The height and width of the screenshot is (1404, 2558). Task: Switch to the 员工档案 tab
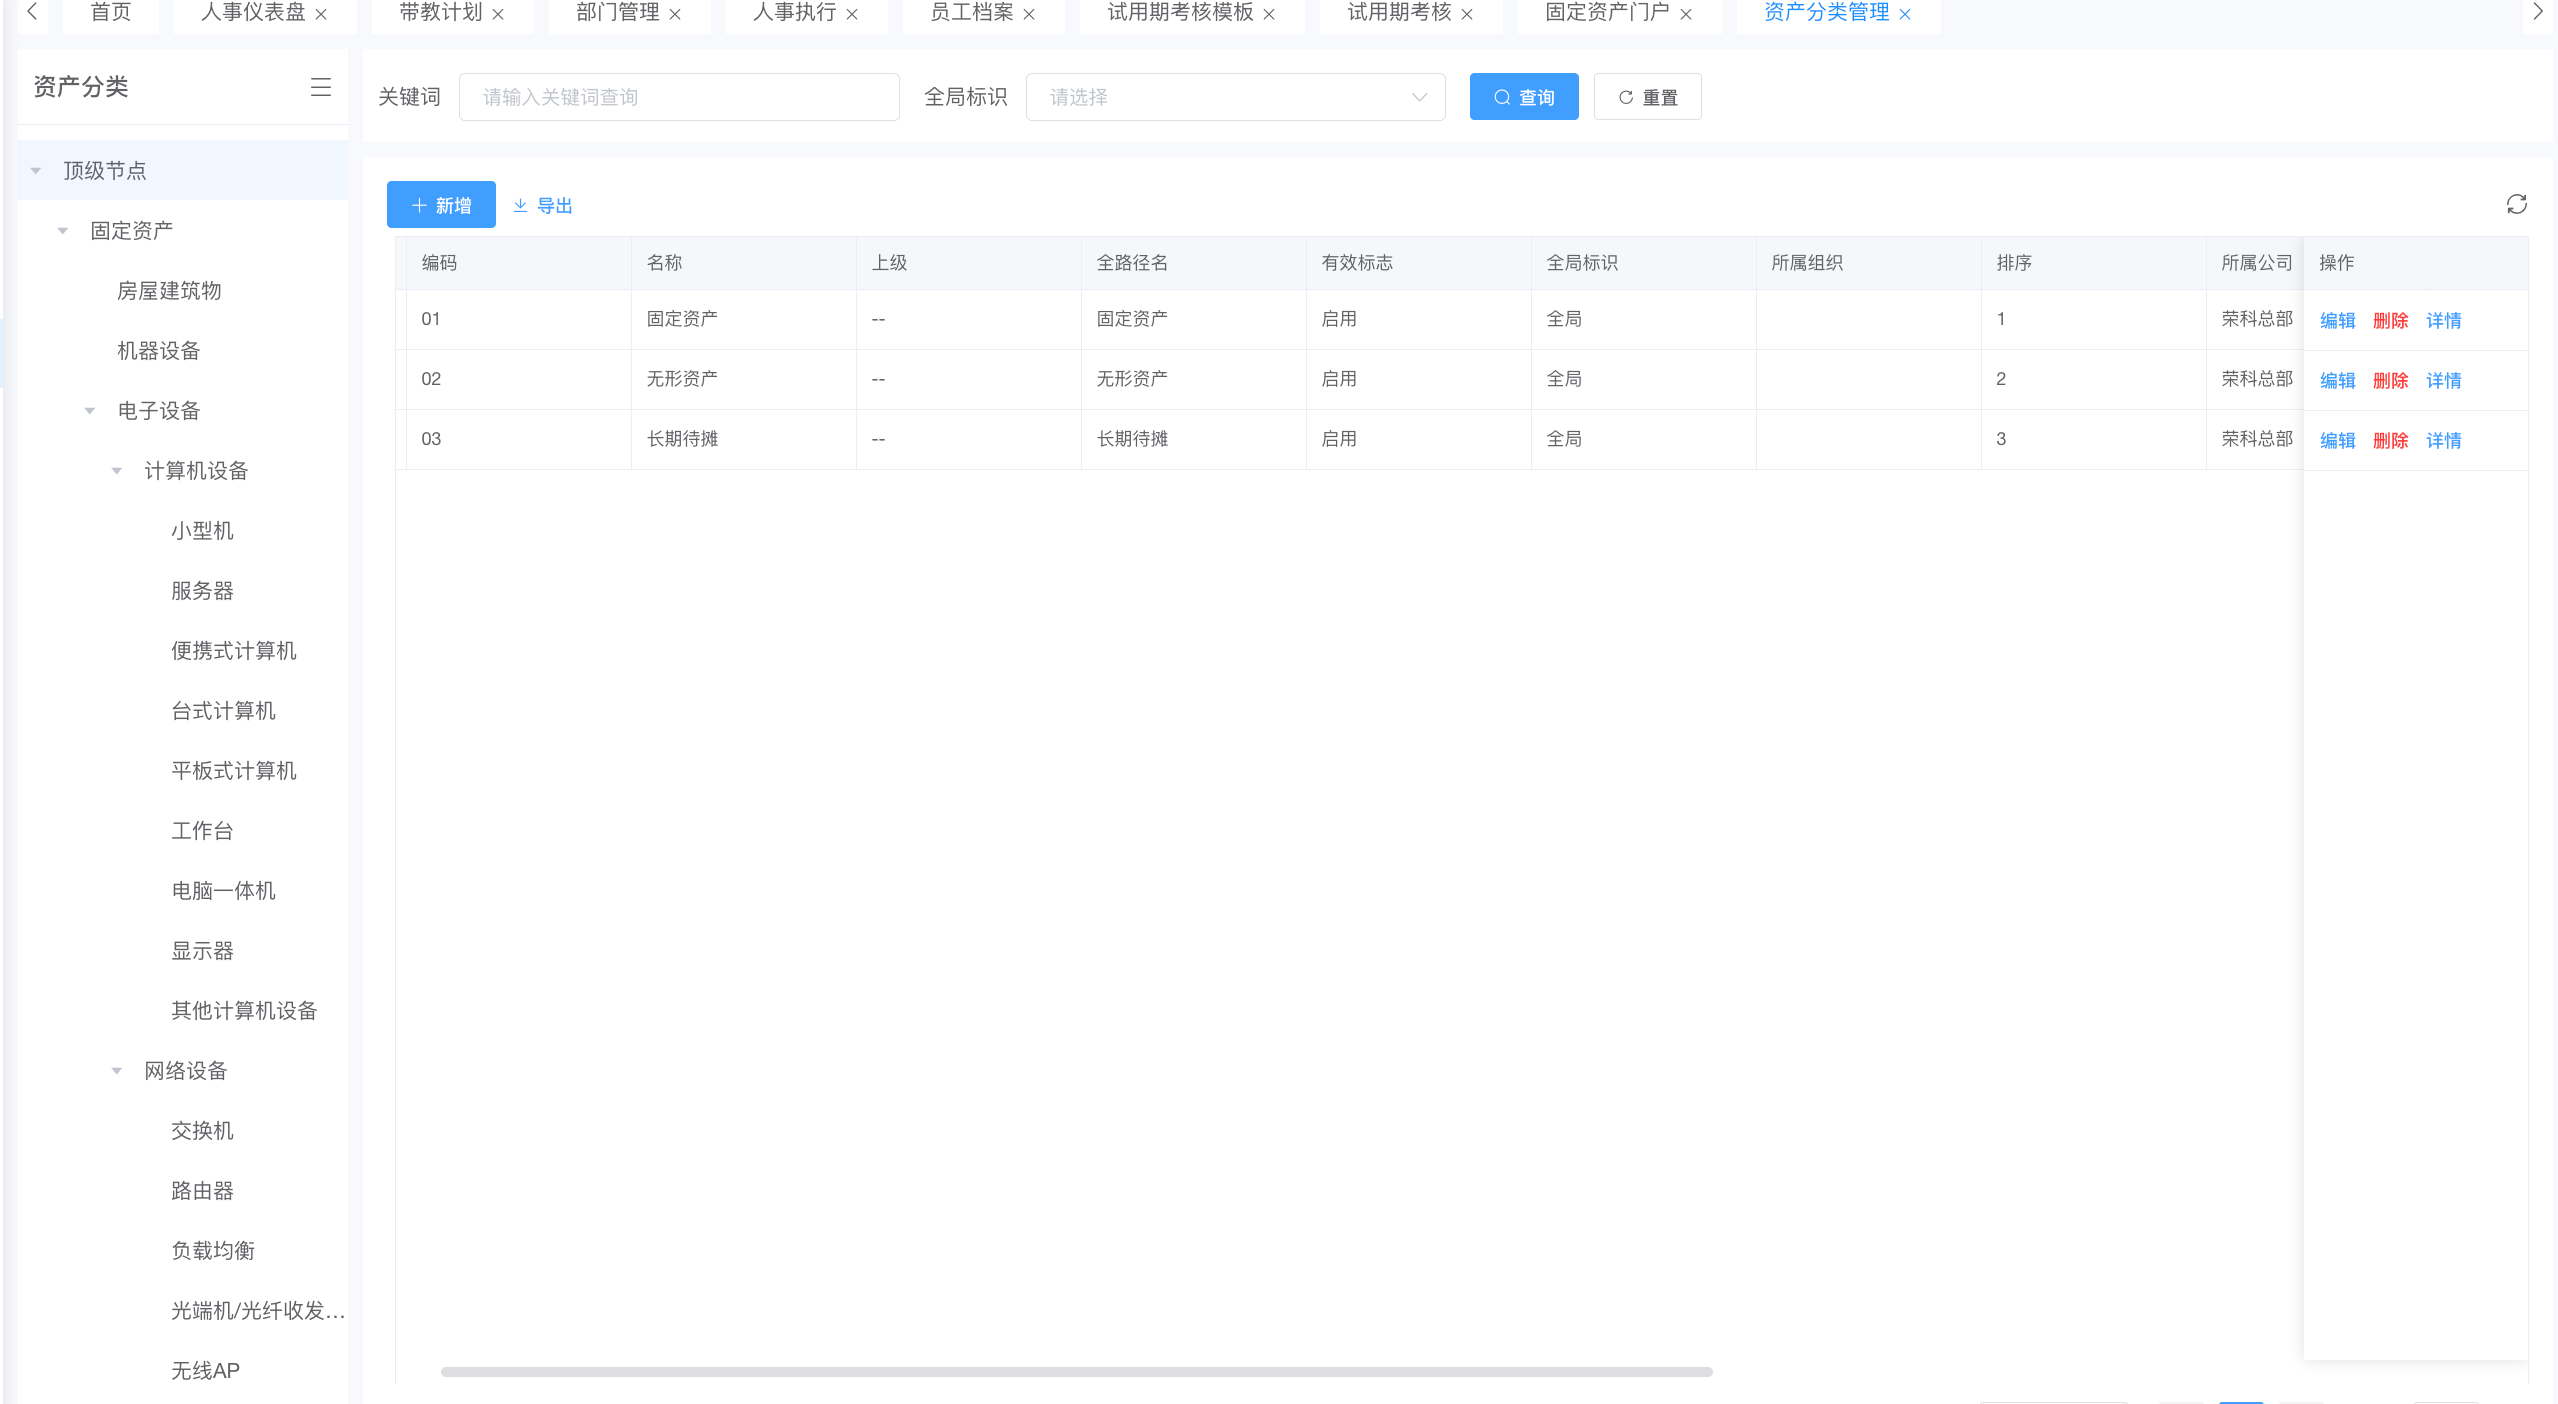click(971, 13)
